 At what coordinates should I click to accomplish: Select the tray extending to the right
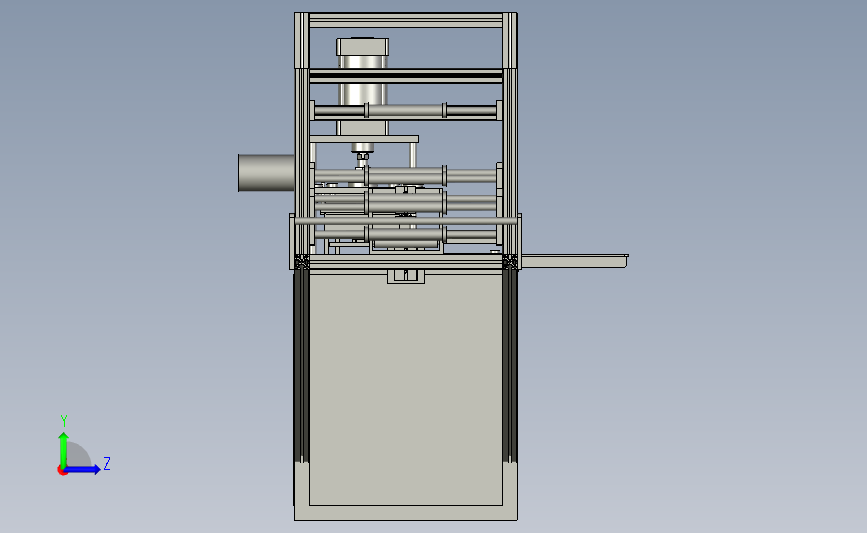[x=574, y=261]
